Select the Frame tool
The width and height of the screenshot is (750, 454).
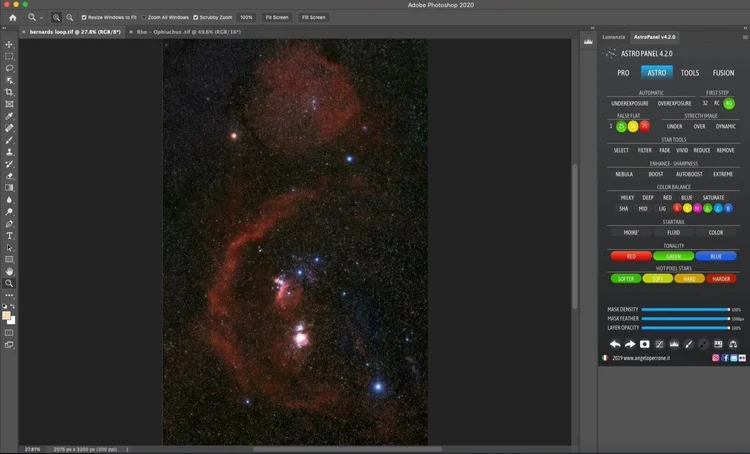point(9,104)
